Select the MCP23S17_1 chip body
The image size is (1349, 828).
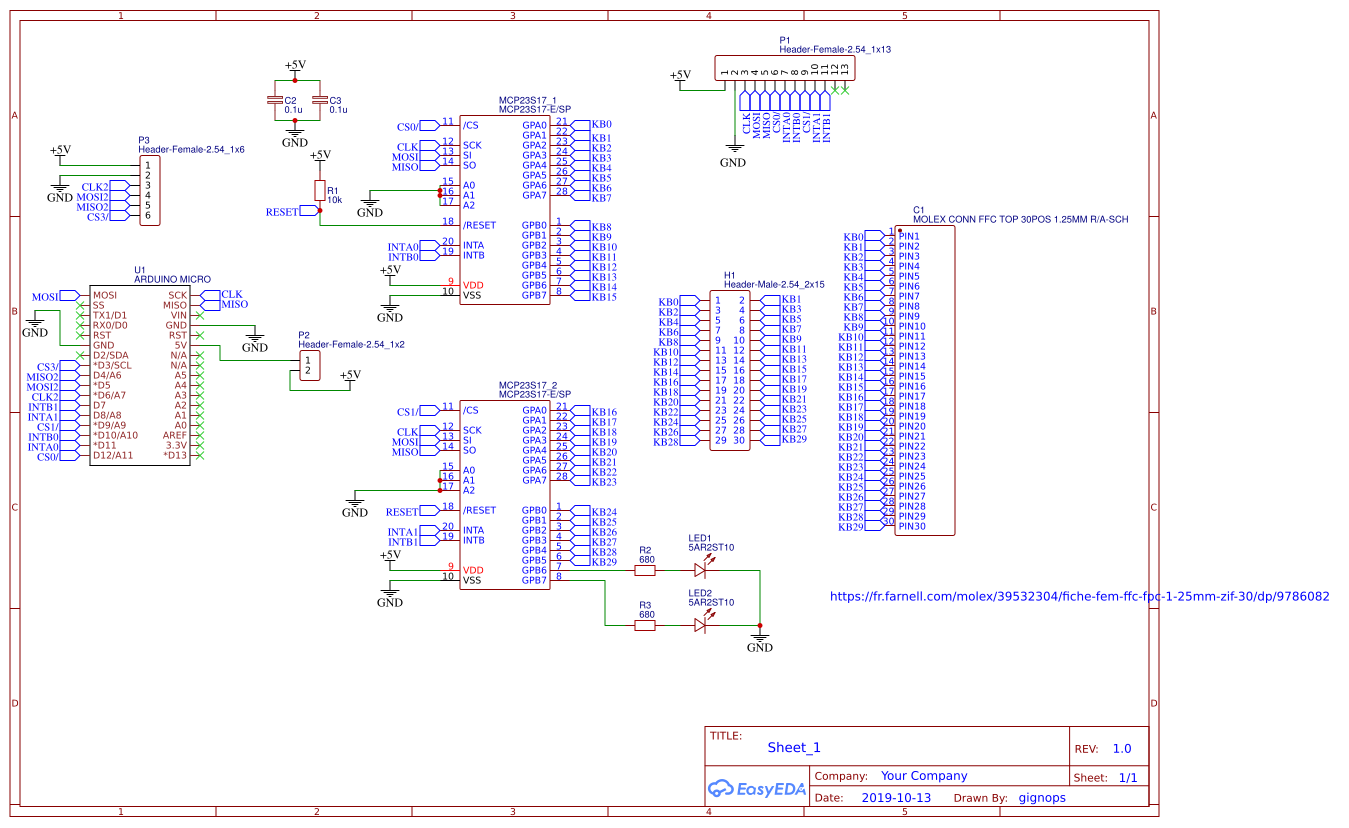pyautogui.click(x=504, y=210)
